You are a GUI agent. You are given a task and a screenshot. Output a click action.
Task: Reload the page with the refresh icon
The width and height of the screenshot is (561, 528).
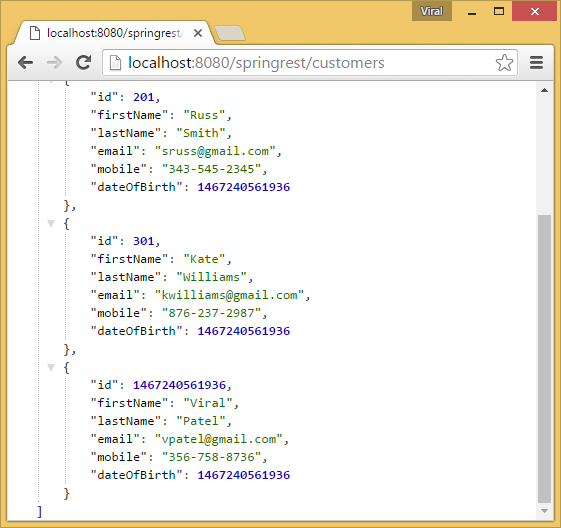point(83,63)
